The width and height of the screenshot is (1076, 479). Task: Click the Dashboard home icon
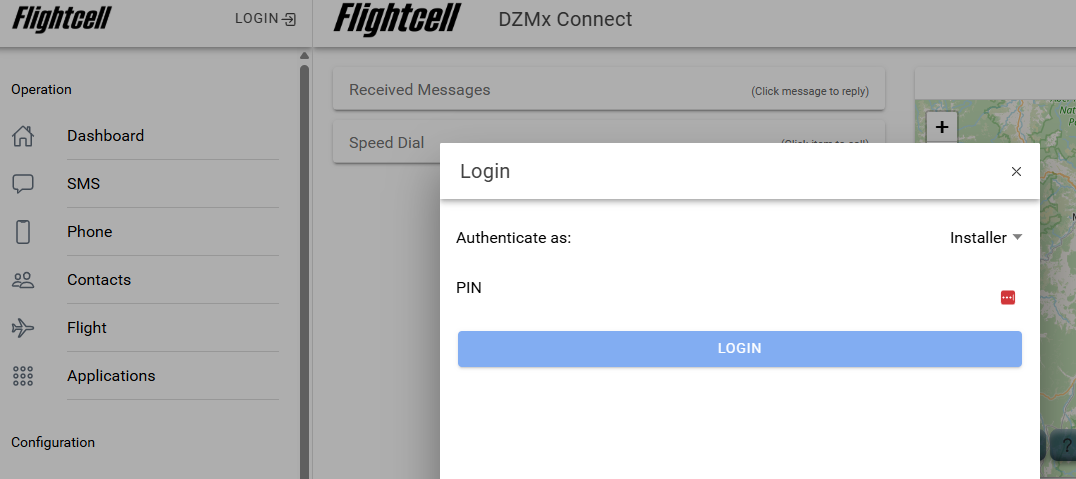click(23, 136)
